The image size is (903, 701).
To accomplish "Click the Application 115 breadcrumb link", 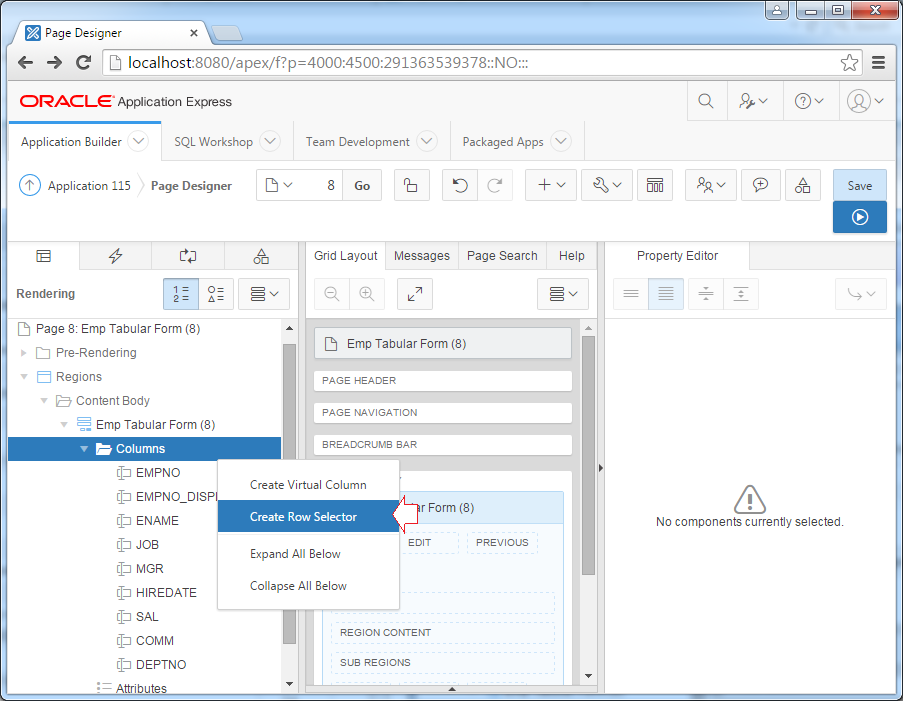I will pos(89,185).
